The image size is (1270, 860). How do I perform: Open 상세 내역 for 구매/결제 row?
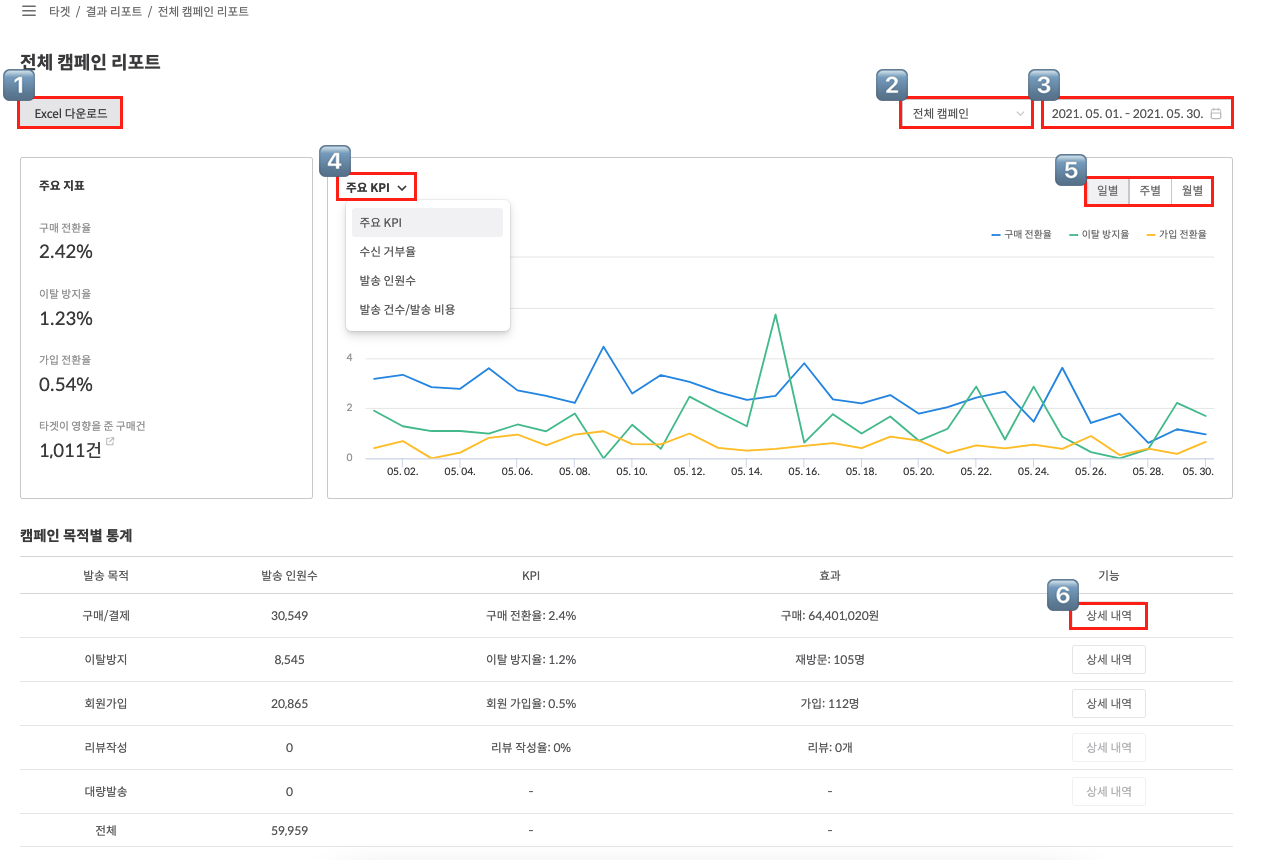(x=1108, y=616)
